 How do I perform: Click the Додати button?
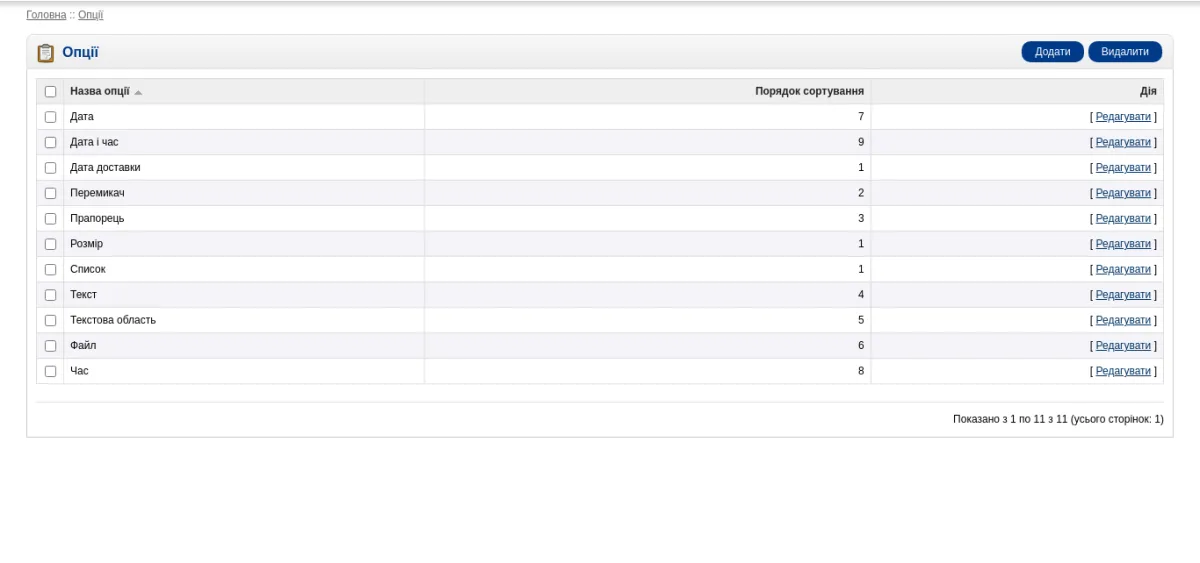(1052, 52)
